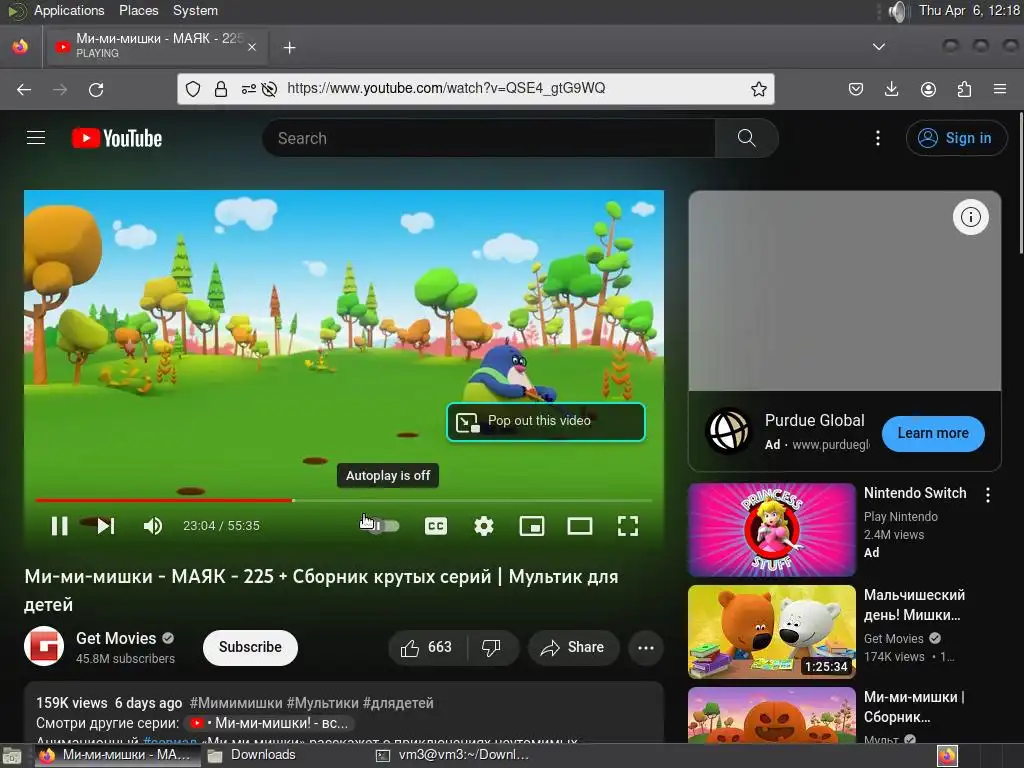Click Learn more on Purdue Global ad

(x=933, y=433)
